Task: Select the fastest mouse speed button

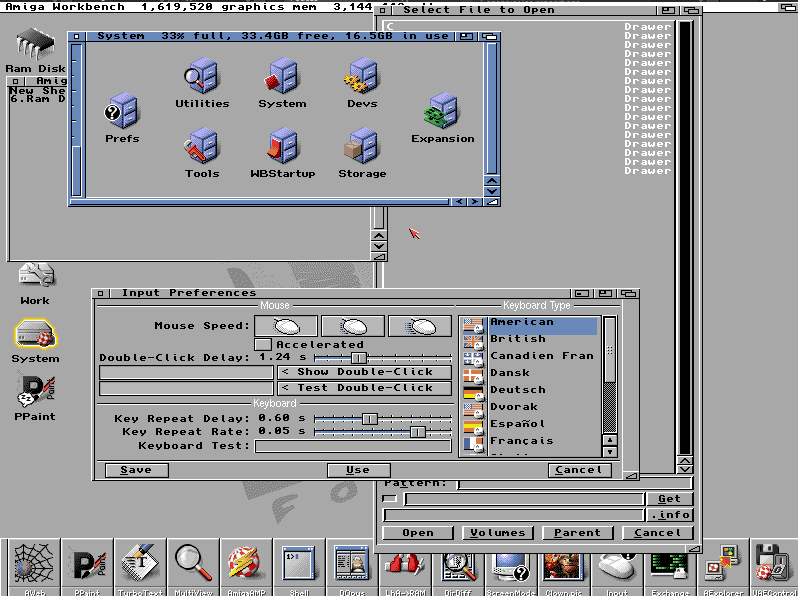Action: (x=420, y=326)
